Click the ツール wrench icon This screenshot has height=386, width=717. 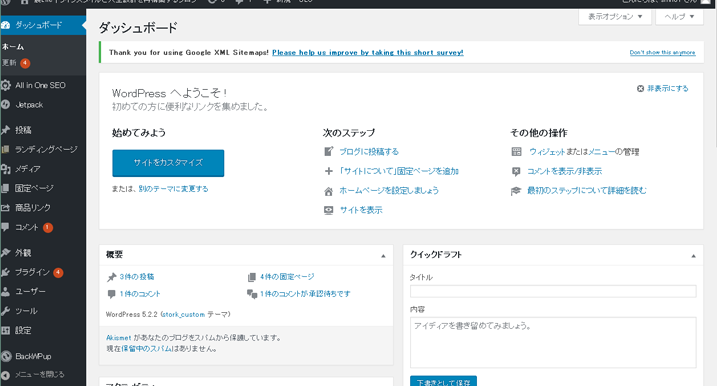click(x=5, y=311)
